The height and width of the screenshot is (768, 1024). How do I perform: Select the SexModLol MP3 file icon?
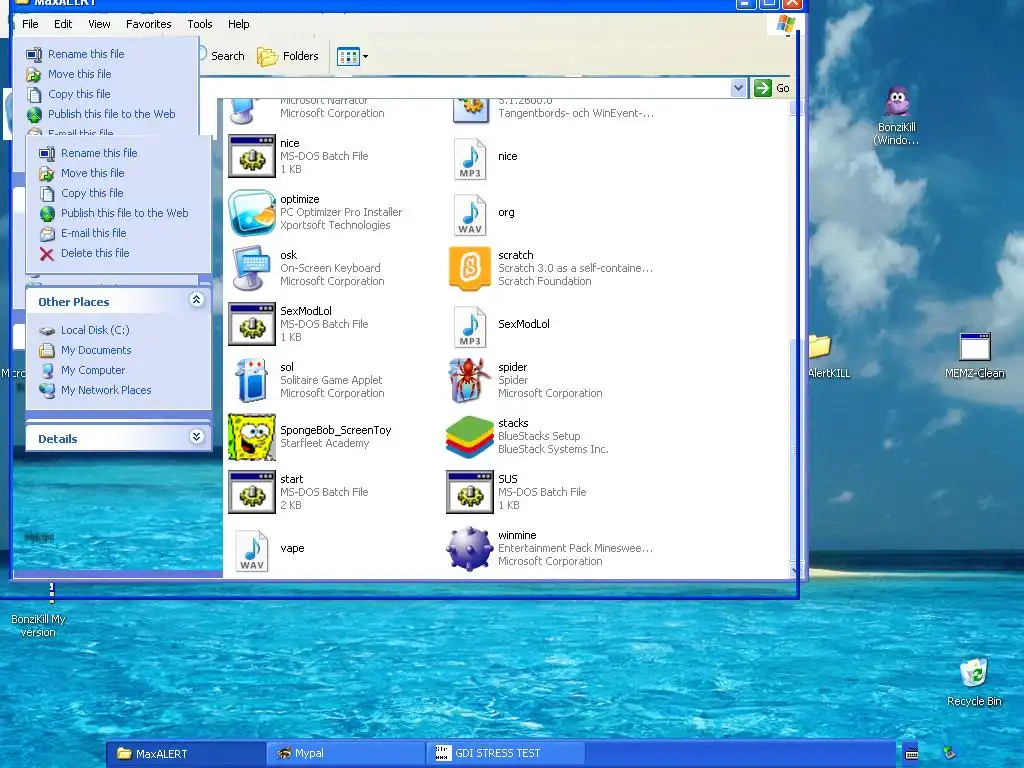pos(470,327)
